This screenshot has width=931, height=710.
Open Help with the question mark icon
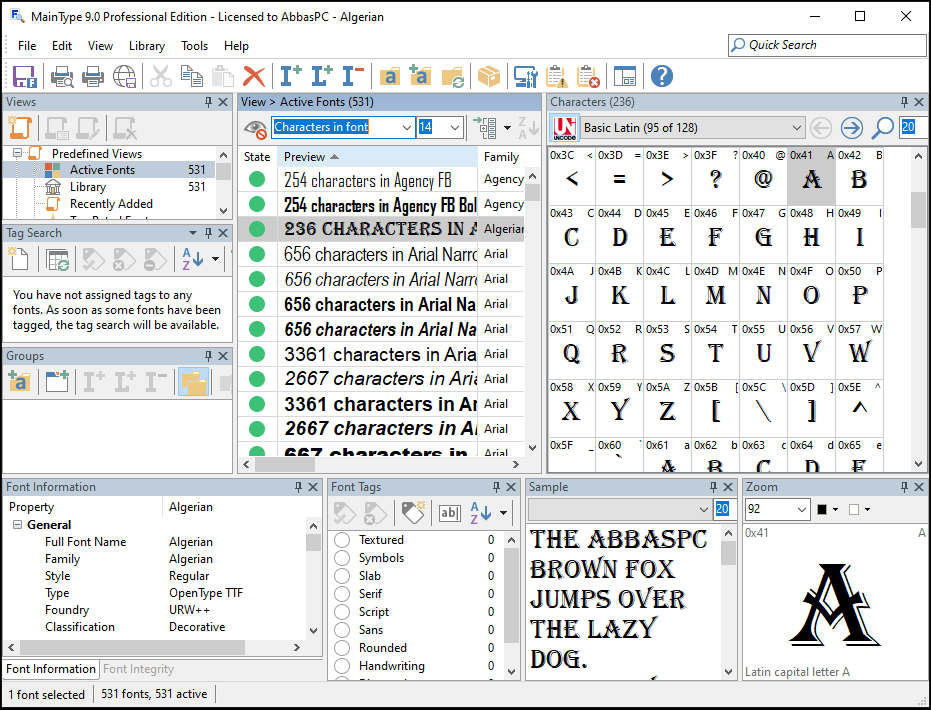661,77
